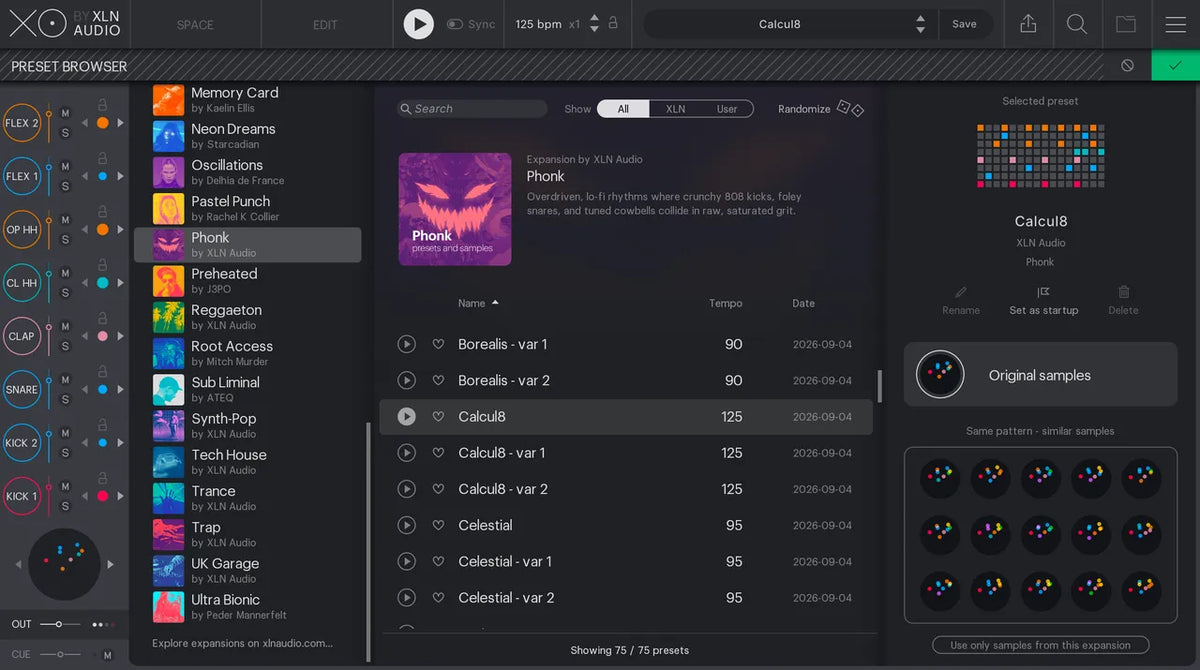Viewport: 1200px width, 670px height.
Task: Open the hamburger main menu
Action: [1175, 24]
